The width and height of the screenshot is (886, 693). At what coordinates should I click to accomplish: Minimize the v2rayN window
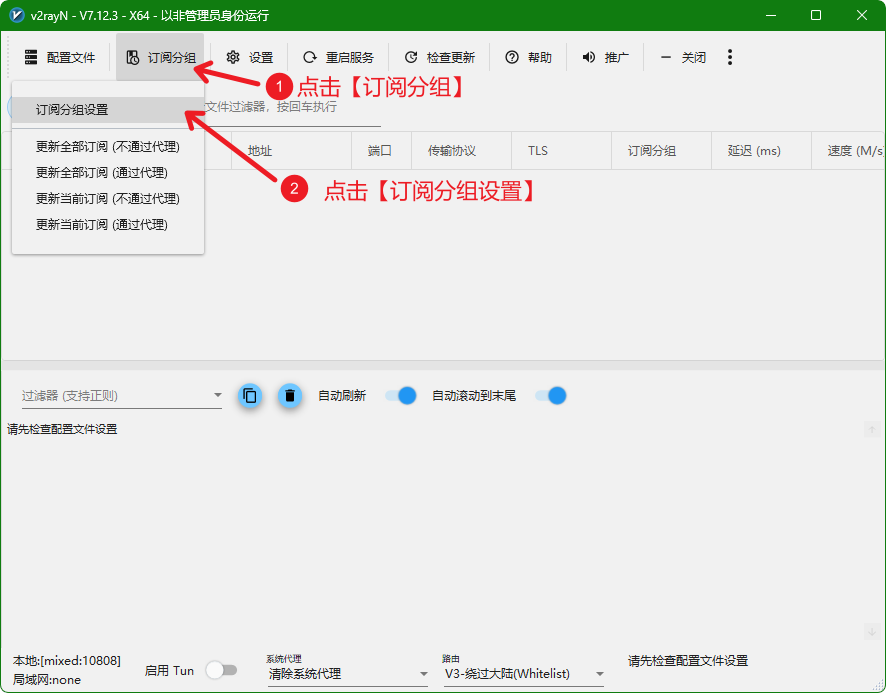point(771,15)
